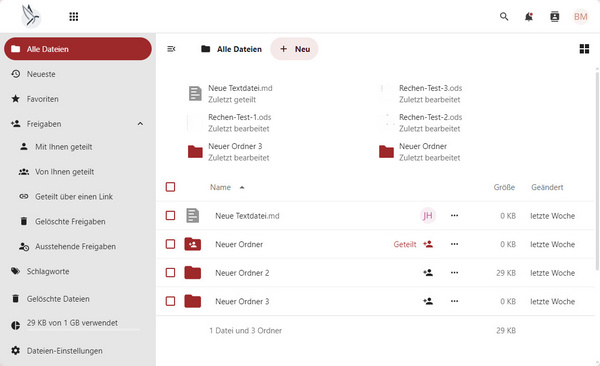Click the summary text 1 Datei und 3 Ordner
600x366 pixels.
coord(245,330)
